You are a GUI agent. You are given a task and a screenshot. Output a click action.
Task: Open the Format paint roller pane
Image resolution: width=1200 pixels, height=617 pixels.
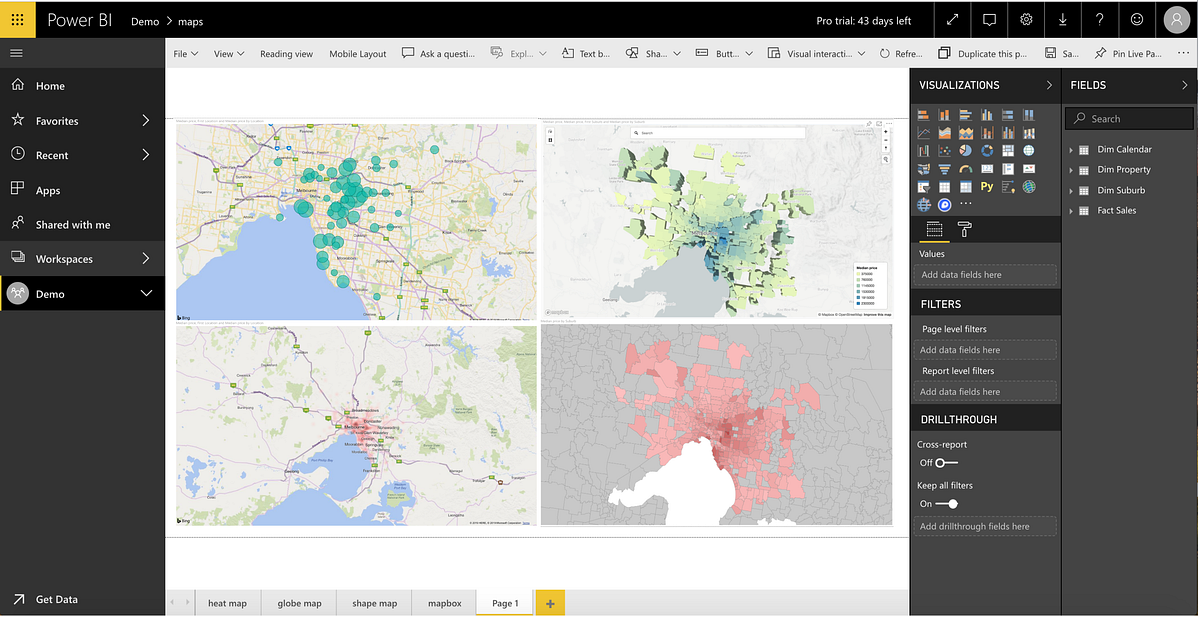coord(963,230)
